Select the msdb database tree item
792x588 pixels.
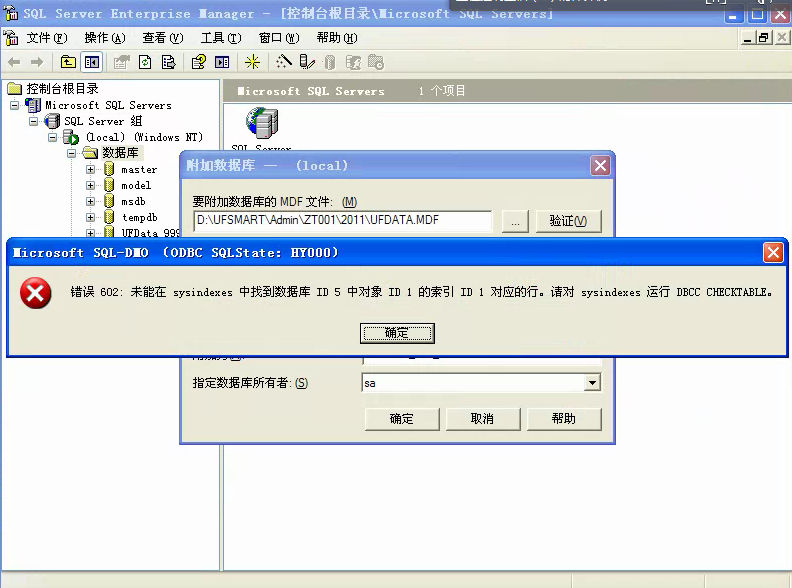coord(133,202)
